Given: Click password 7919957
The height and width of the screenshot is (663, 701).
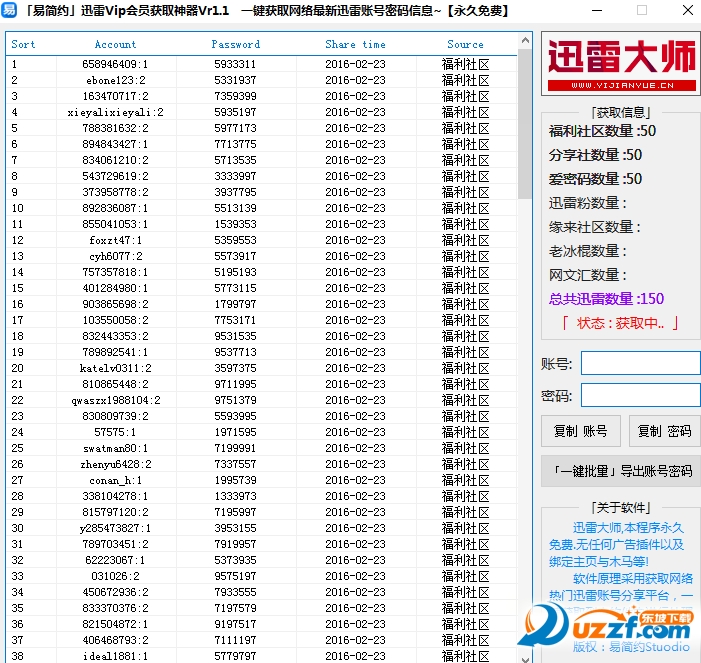Looking at the screenshot, I should coord(236,544).
